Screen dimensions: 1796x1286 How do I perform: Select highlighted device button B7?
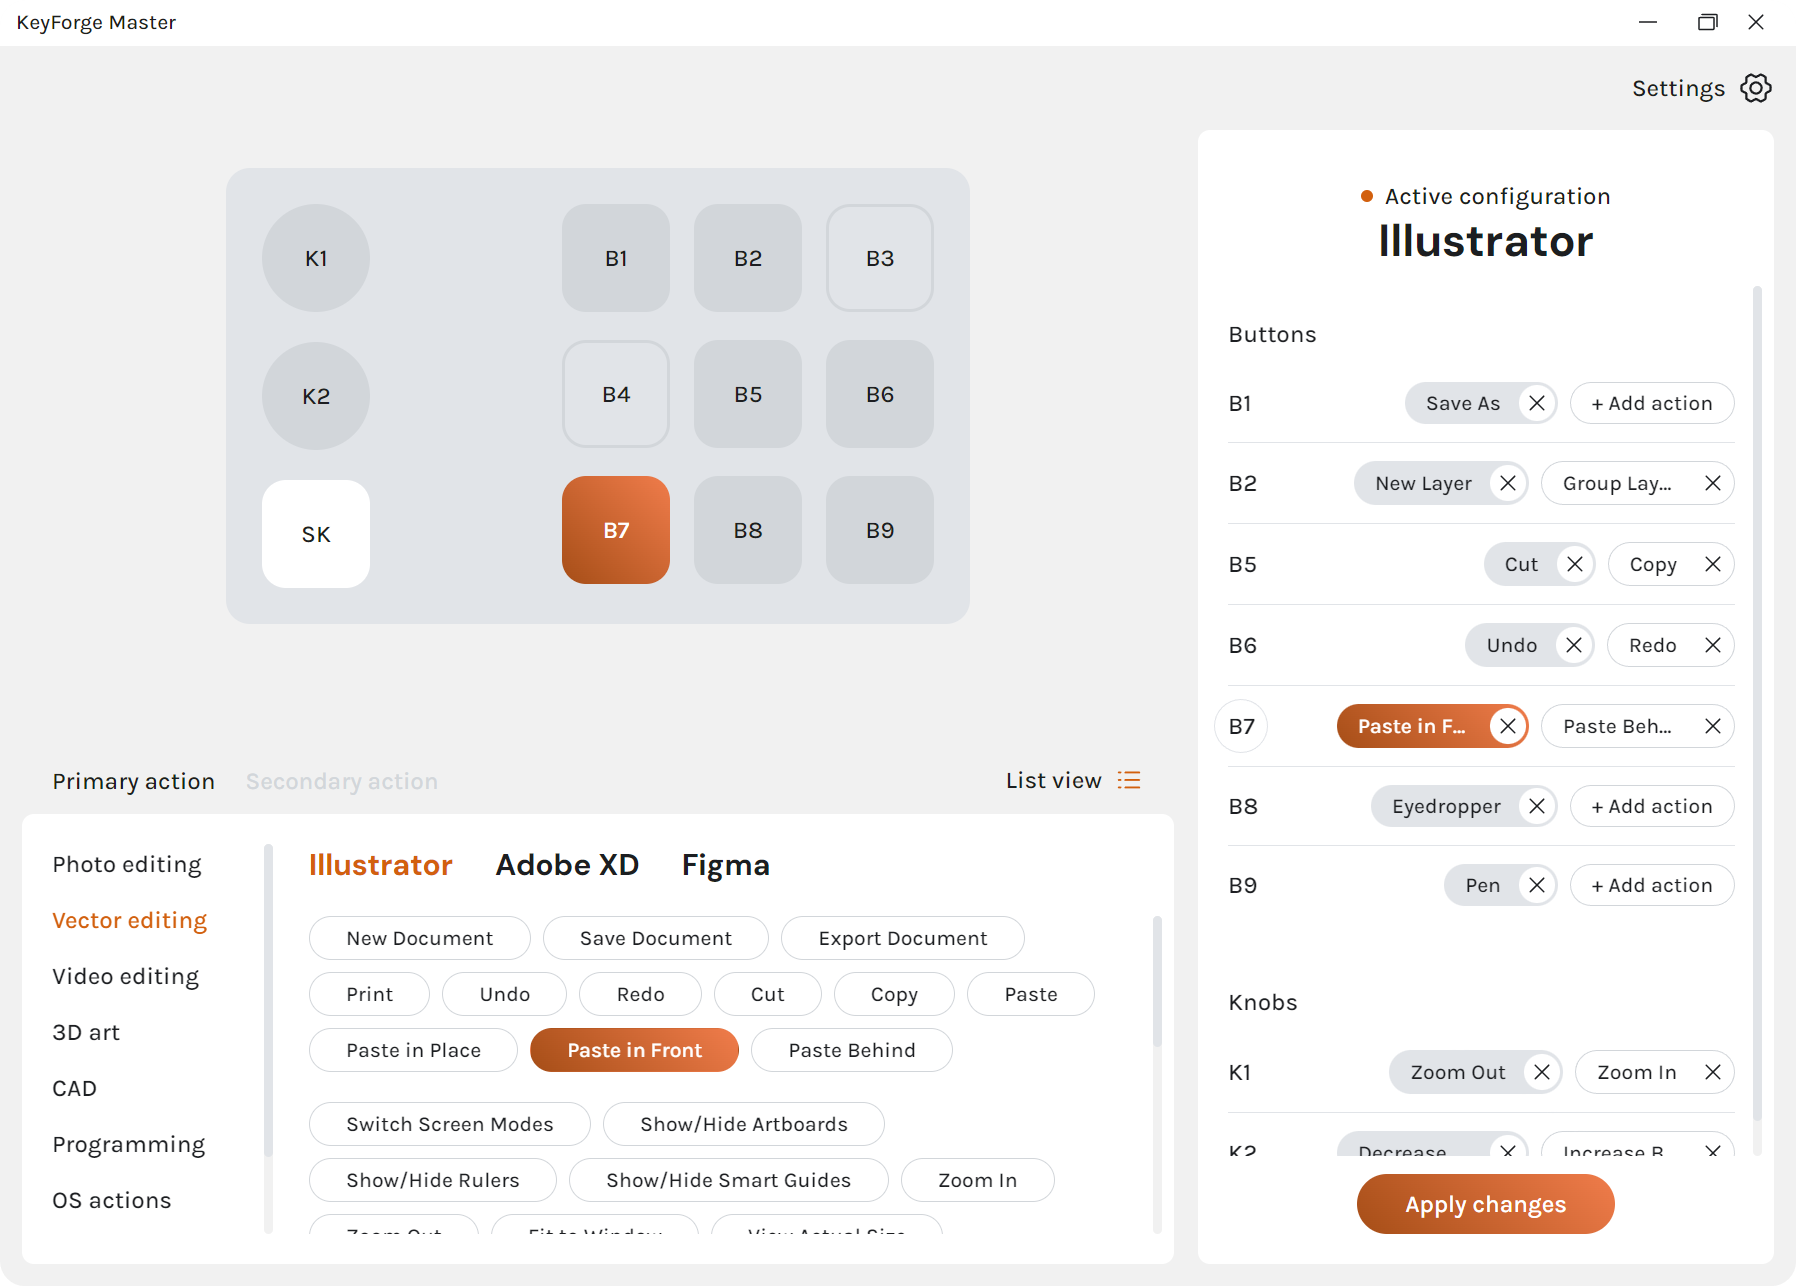pyautogui.click(x=616, y=530)
